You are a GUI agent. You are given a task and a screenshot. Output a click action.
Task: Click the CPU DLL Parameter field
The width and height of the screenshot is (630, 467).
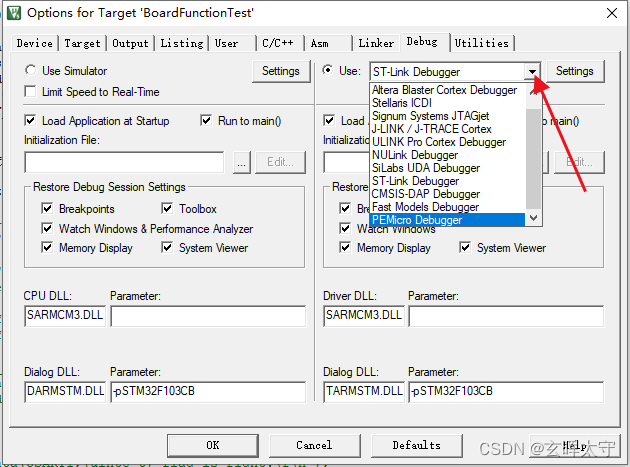point(208,315)
